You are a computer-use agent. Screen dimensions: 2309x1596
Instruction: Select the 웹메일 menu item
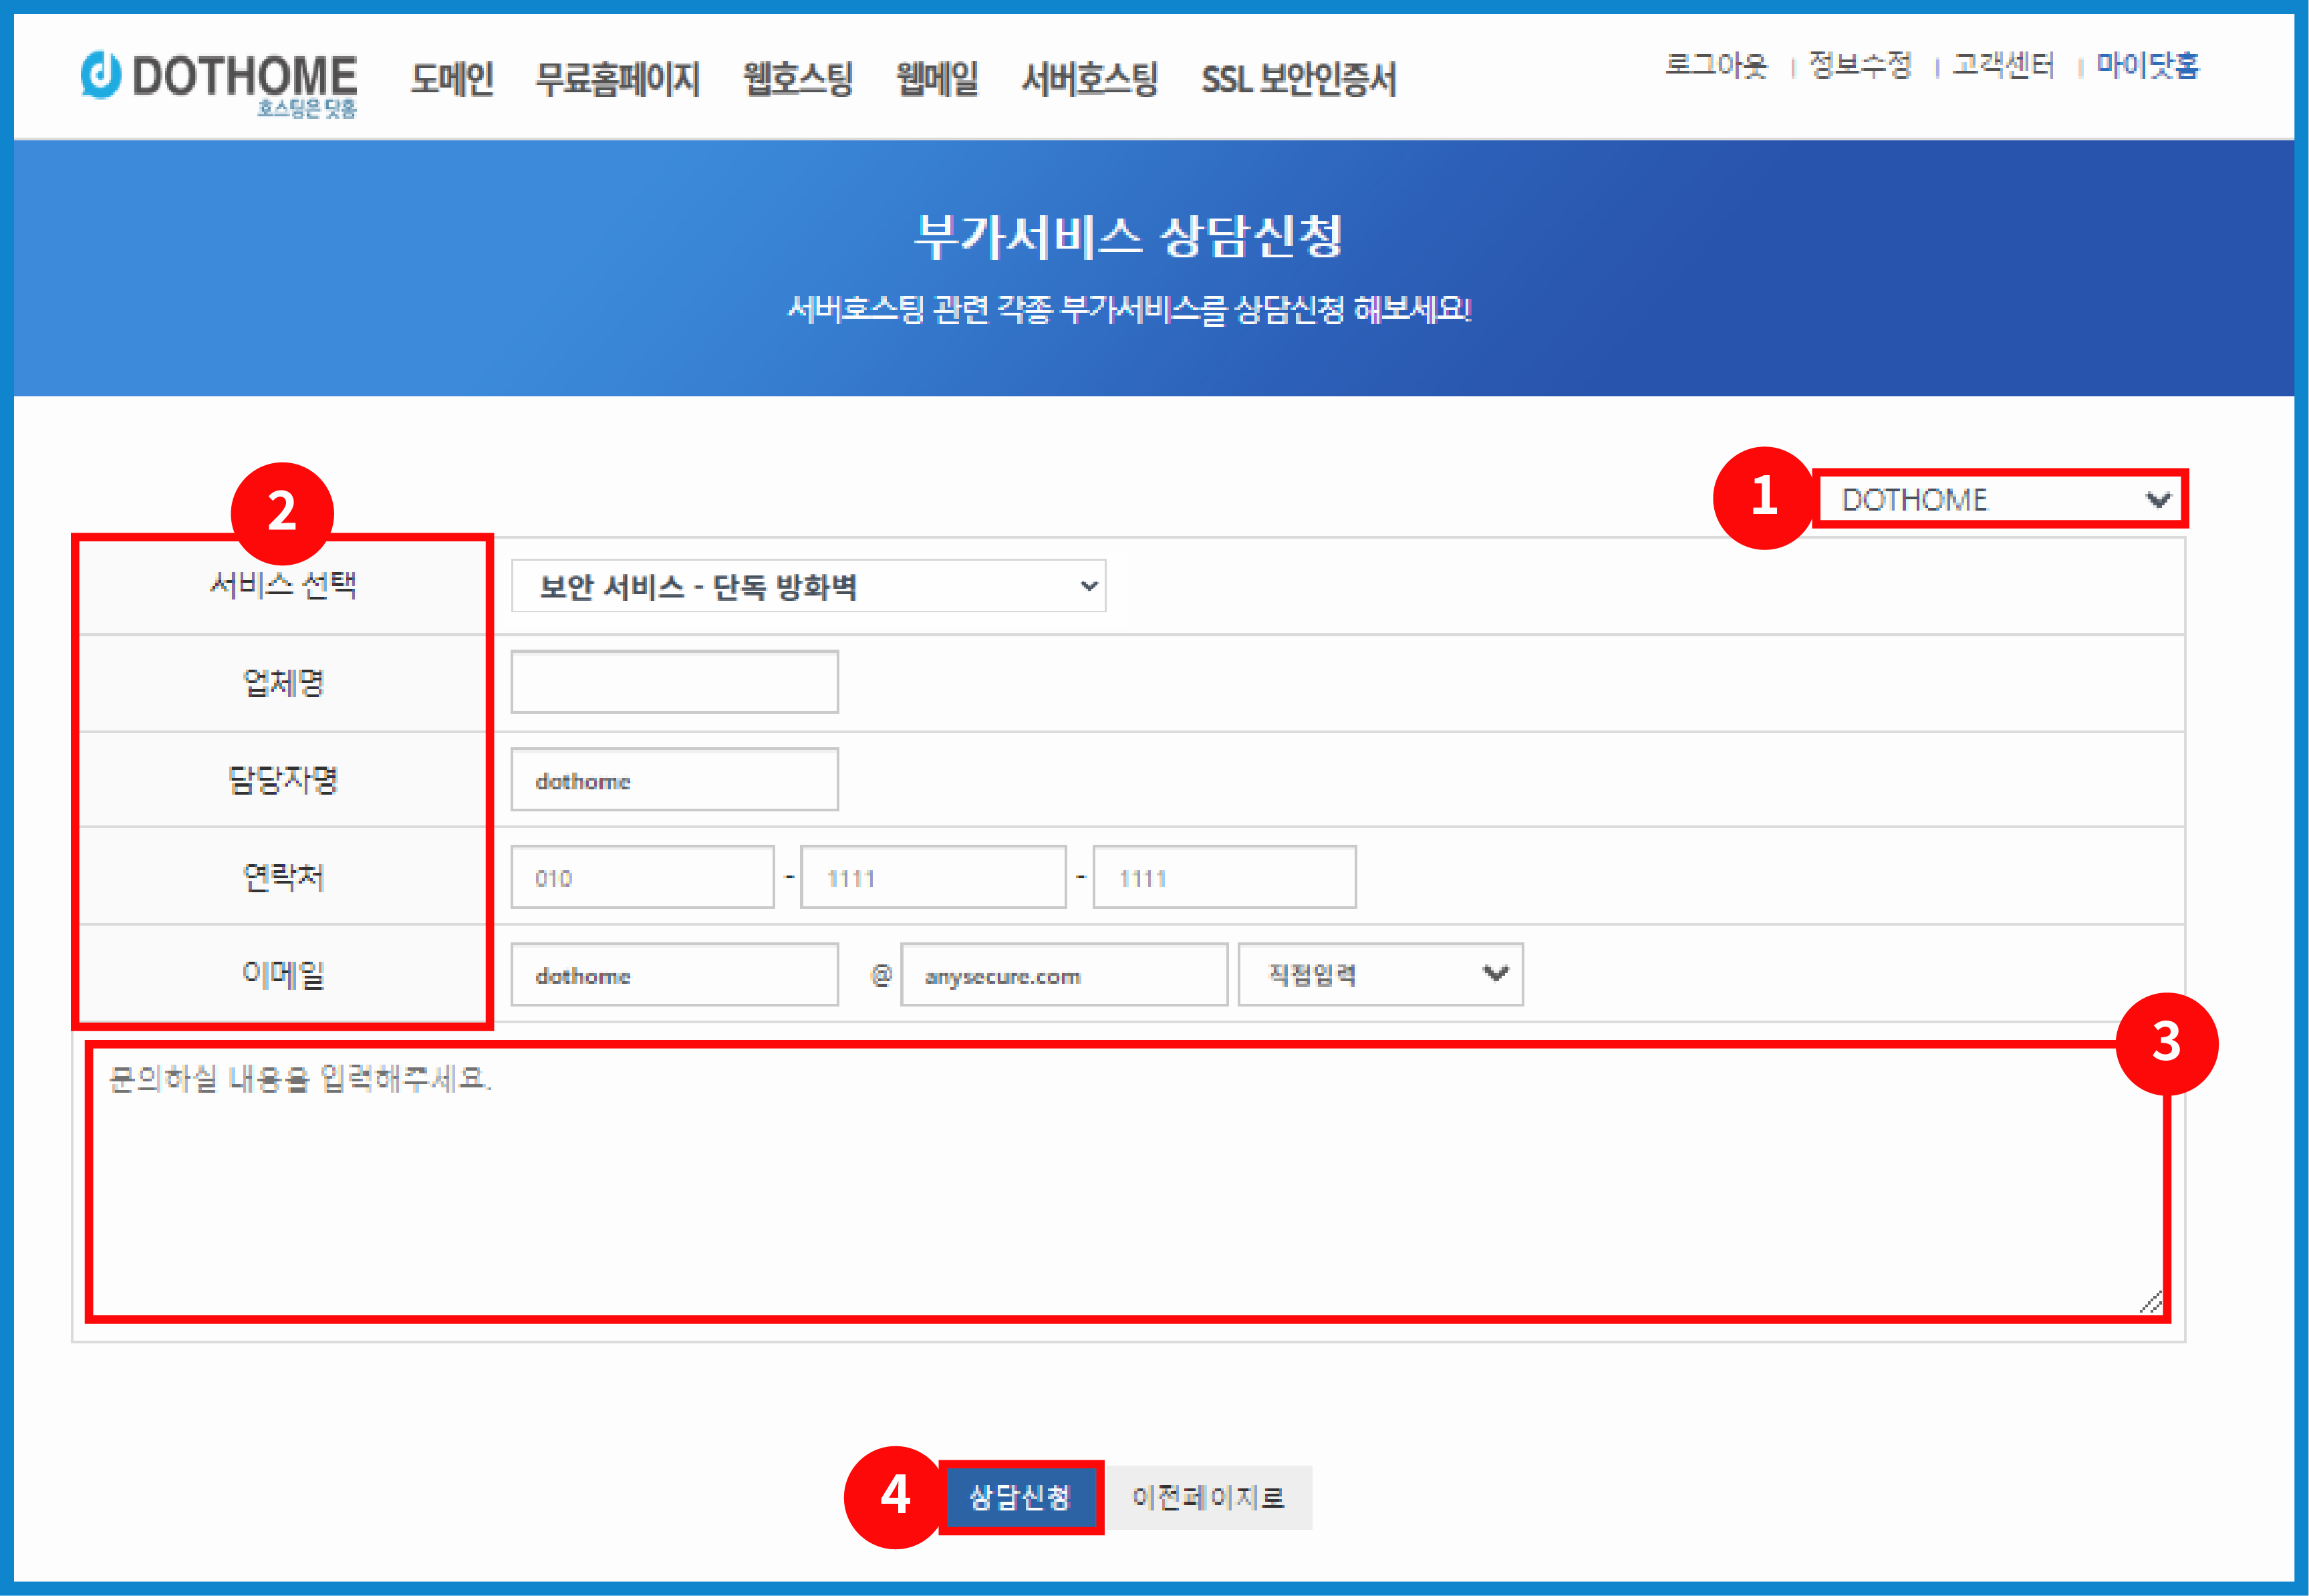coord(937,78)
